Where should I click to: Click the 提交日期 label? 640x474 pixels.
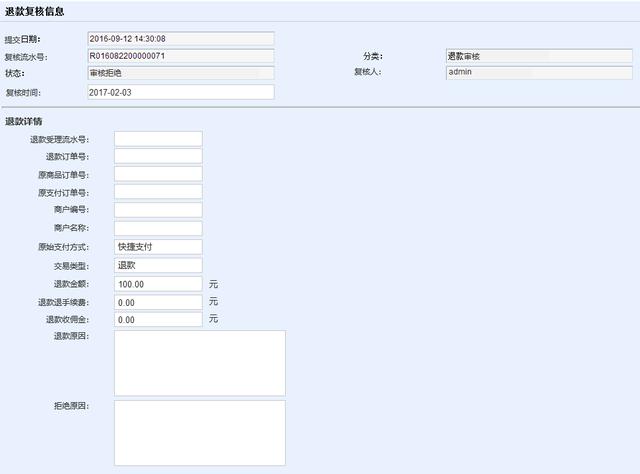click(x=22, y=40)
